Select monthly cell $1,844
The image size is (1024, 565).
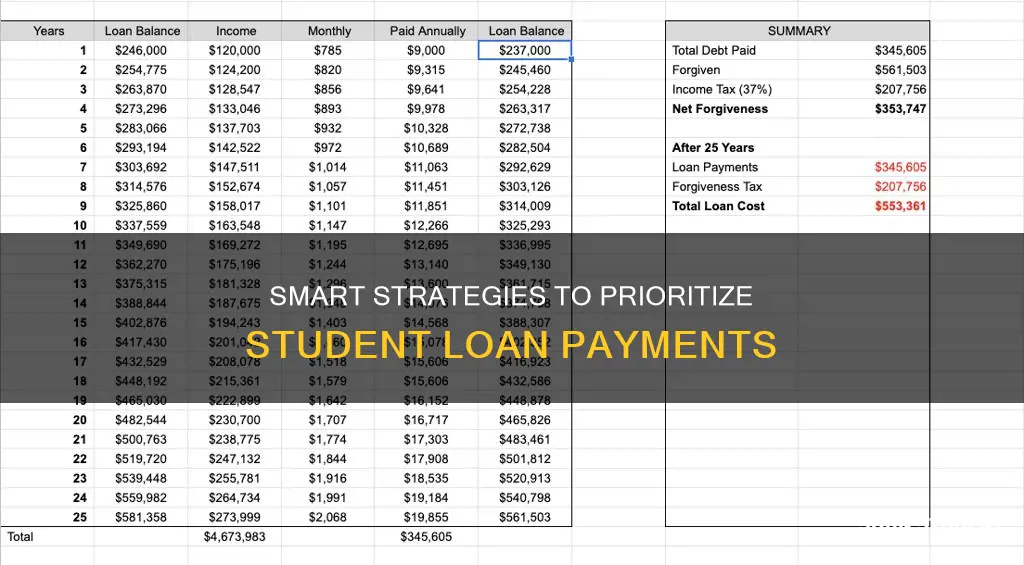pos(327,459)
